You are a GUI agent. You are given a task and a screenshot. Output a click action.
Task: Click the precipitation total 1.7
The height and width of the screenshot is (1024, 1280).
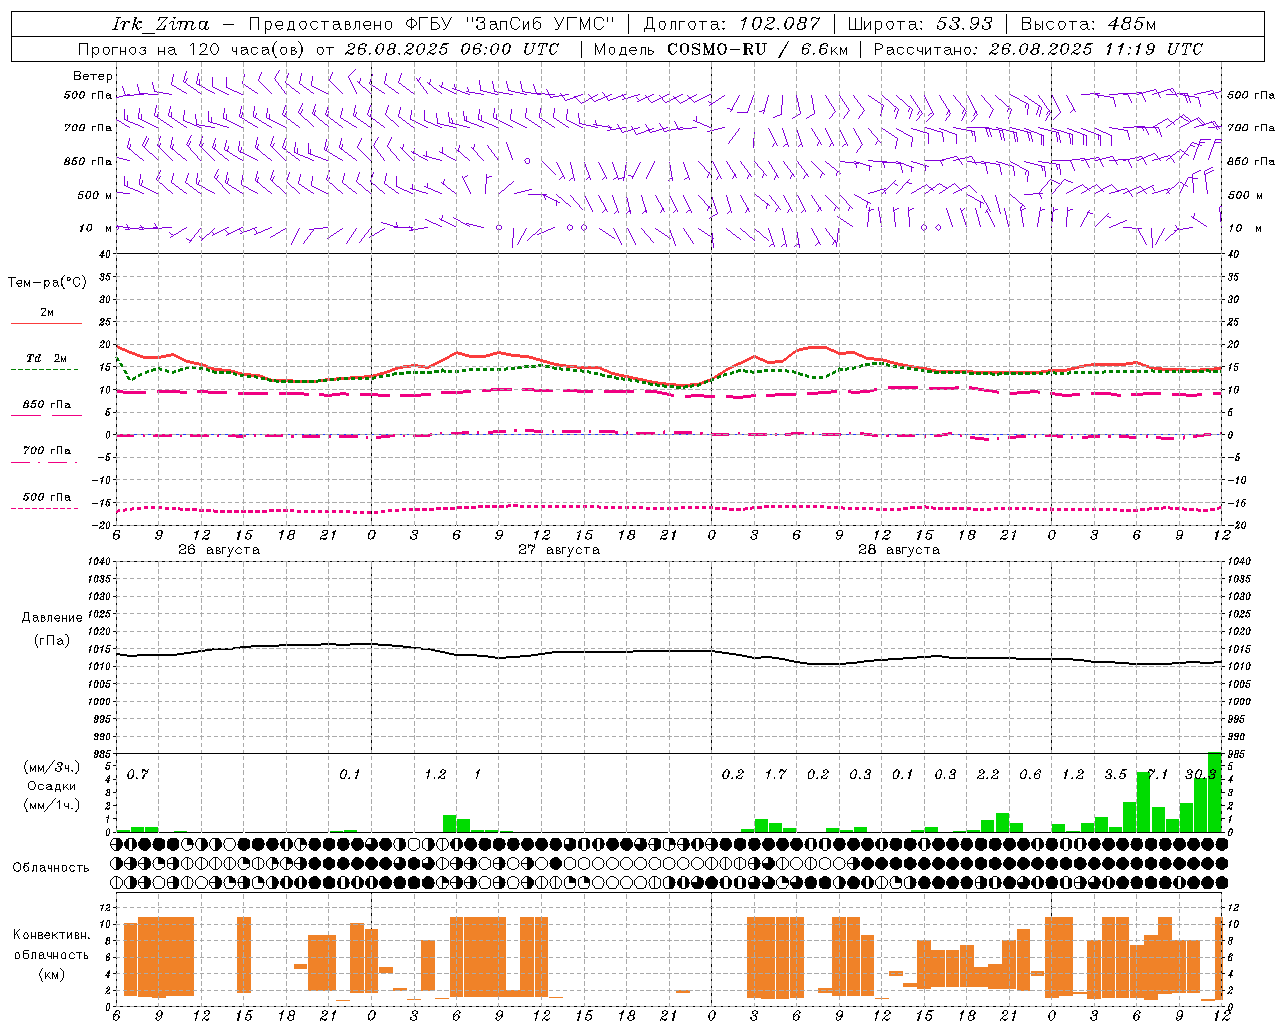(x=775, y=774)
